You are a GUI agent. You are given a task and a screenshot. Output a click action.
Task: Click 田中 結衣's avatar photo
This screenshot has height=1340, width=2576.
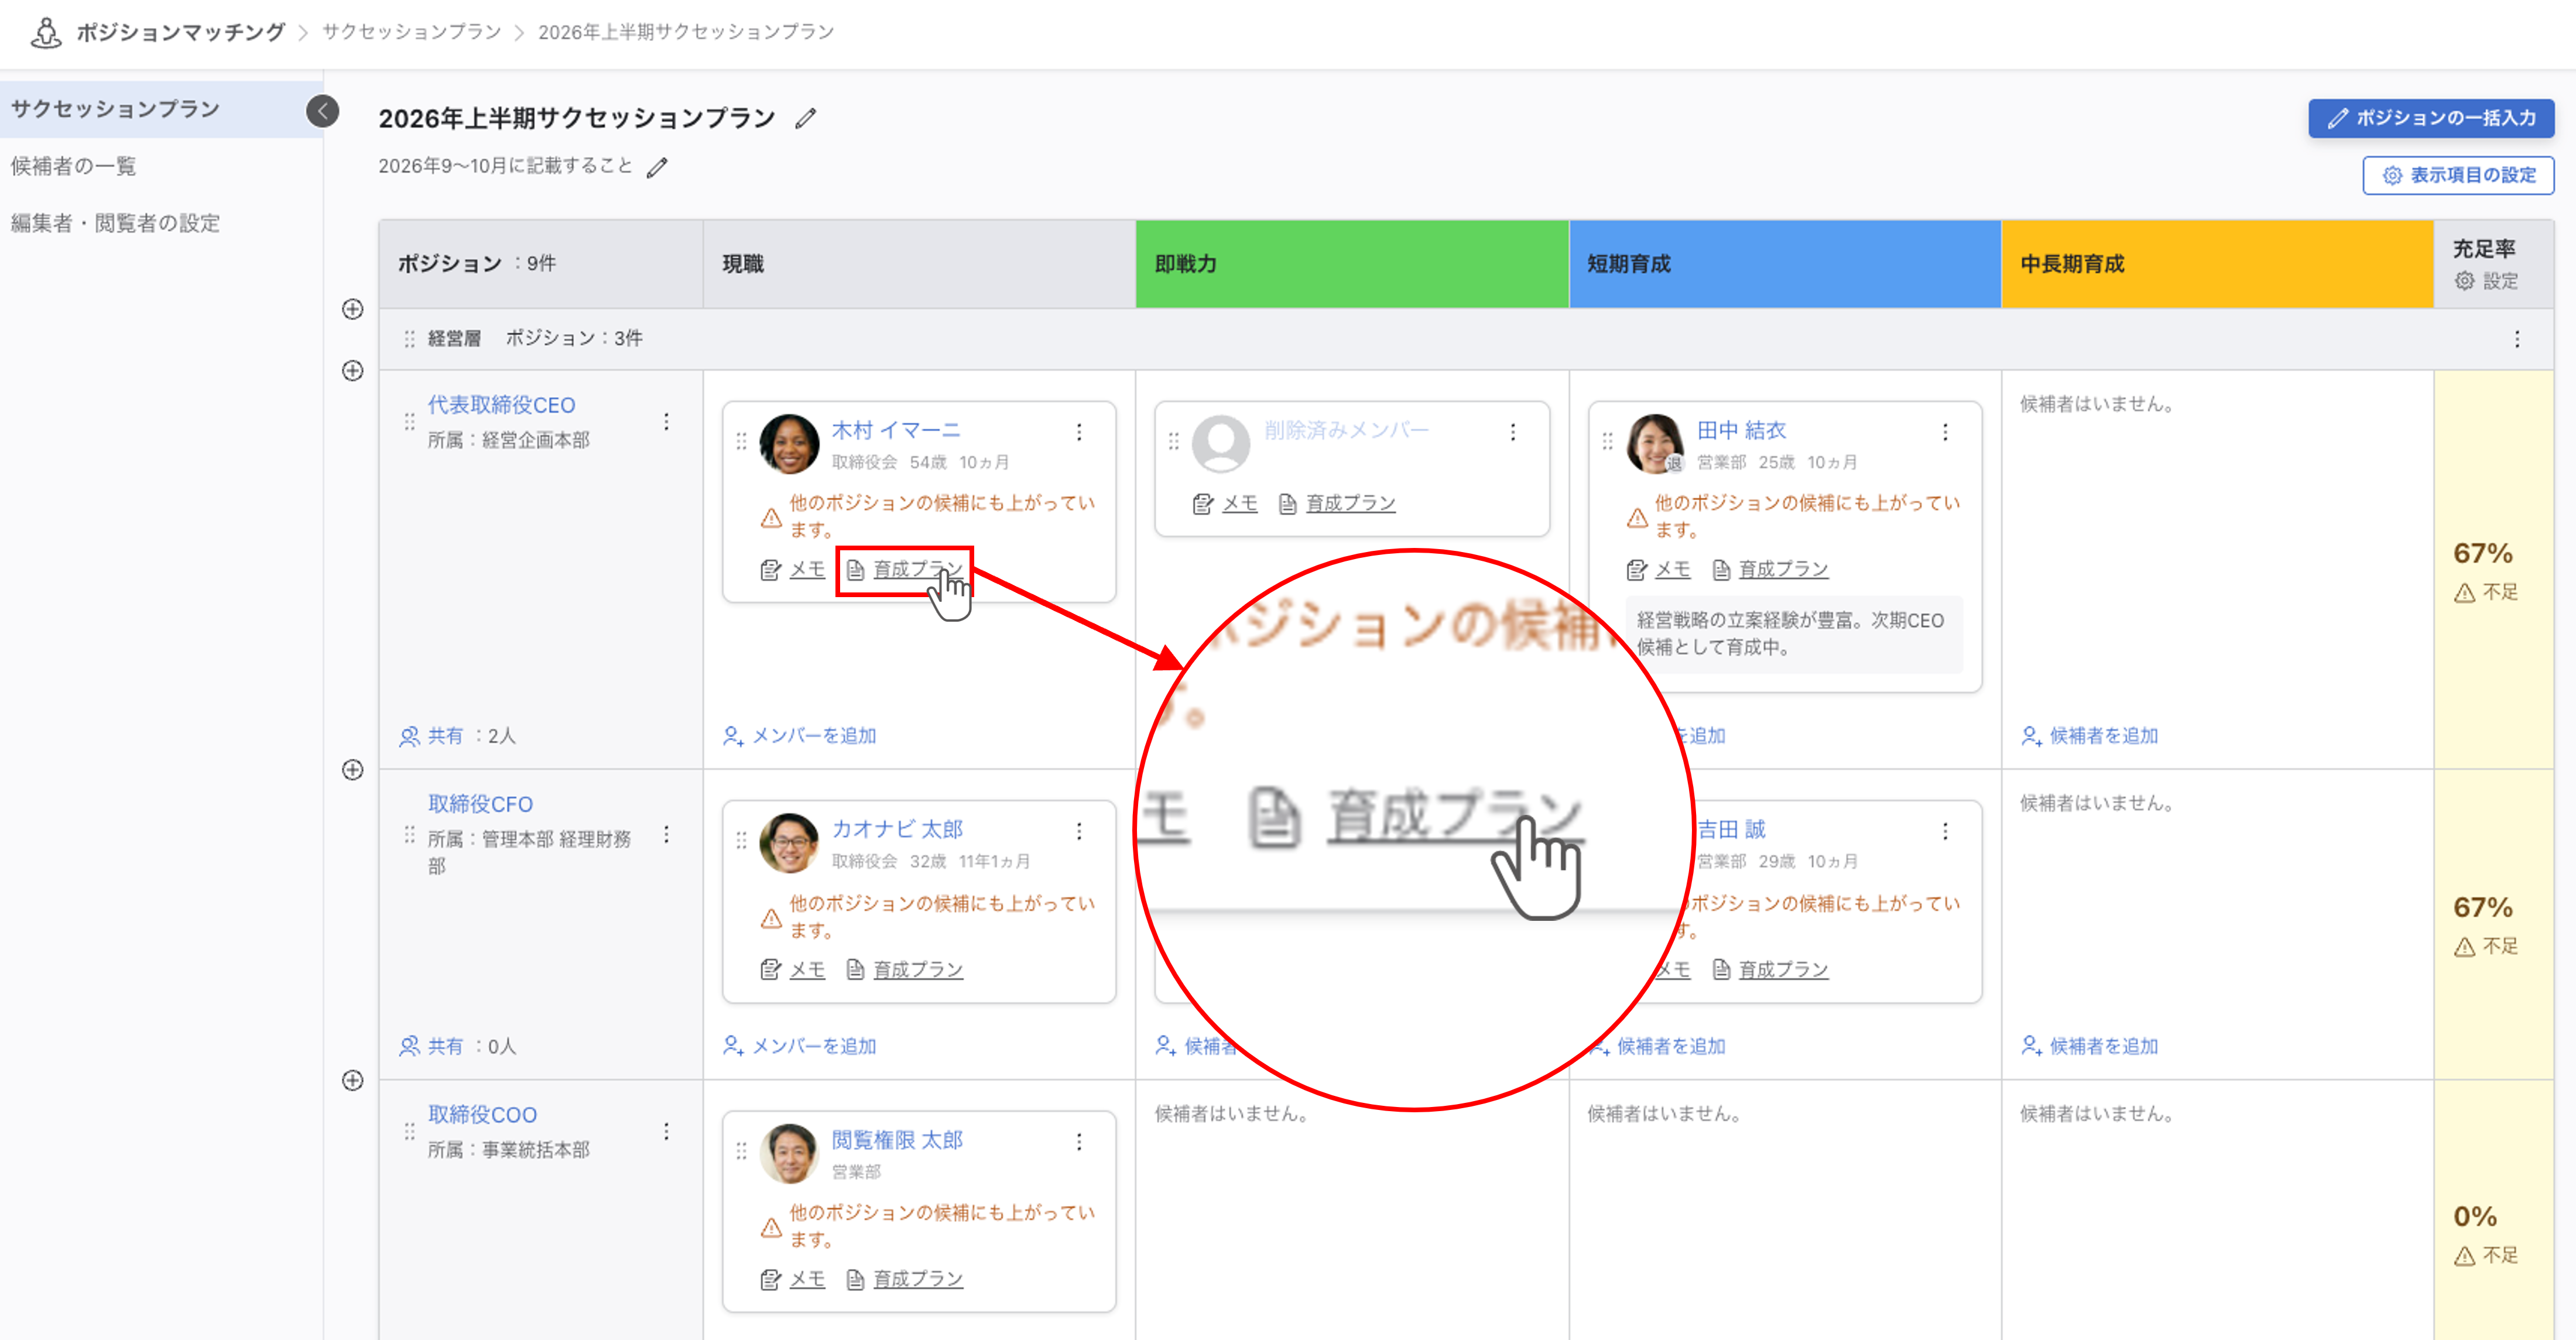click(1655, 444)
